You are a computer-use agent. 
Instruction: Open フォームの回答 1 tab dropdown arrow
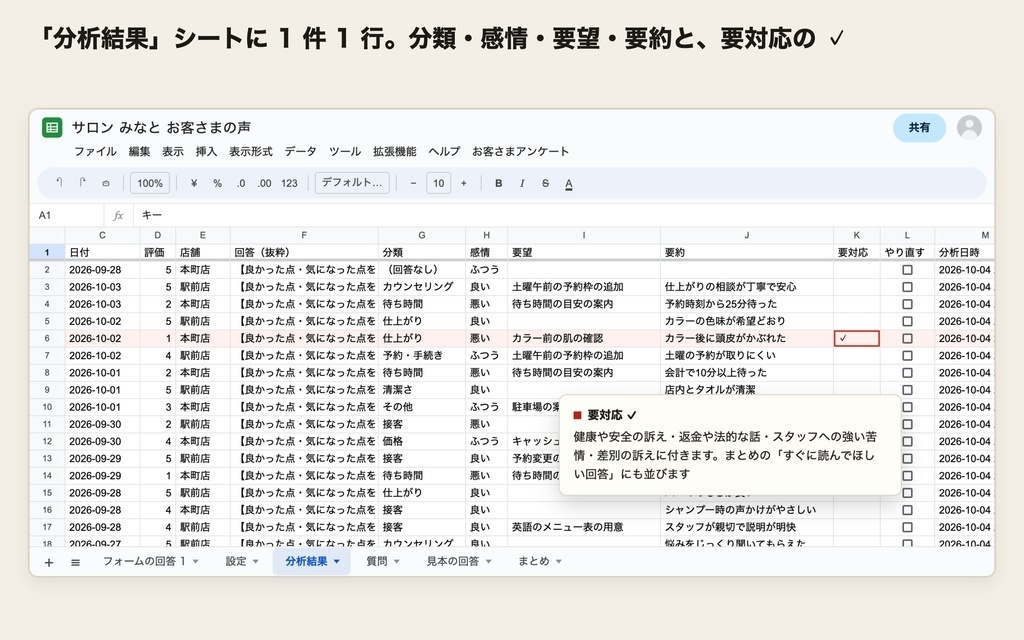point(195,562)
